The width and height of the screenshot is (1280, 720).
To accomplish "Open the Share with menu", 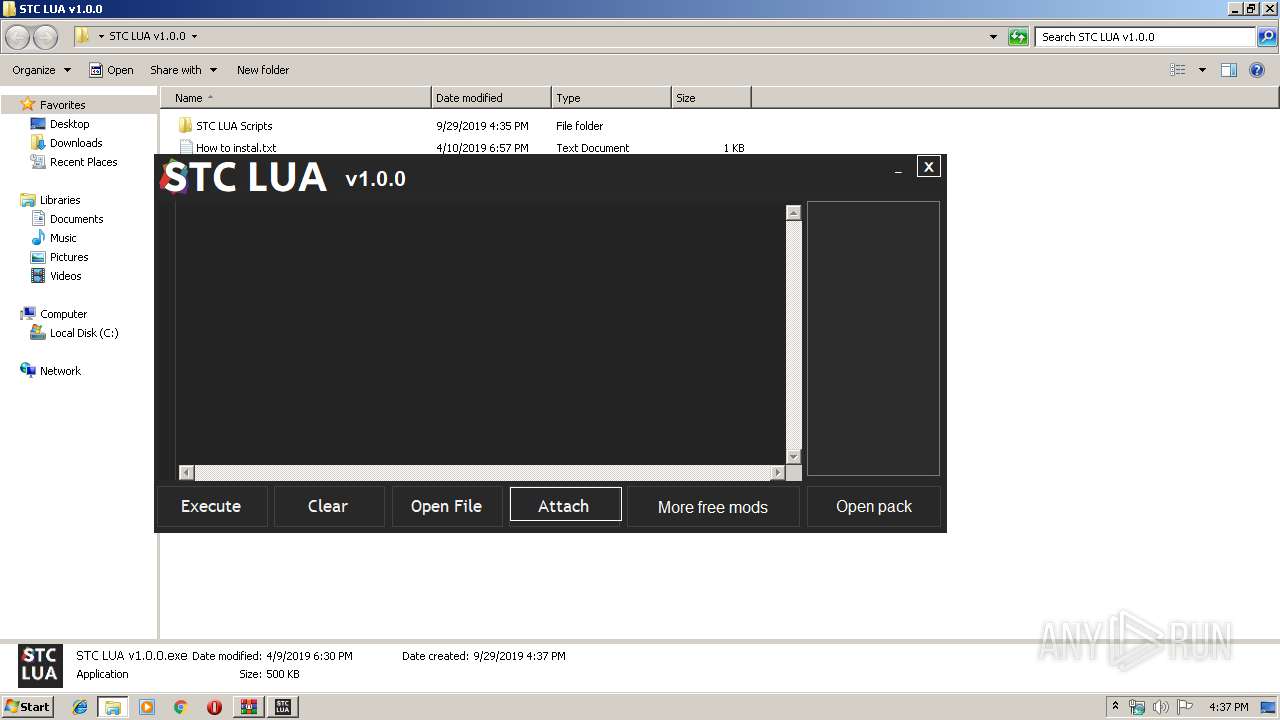I will pos(182,70).
